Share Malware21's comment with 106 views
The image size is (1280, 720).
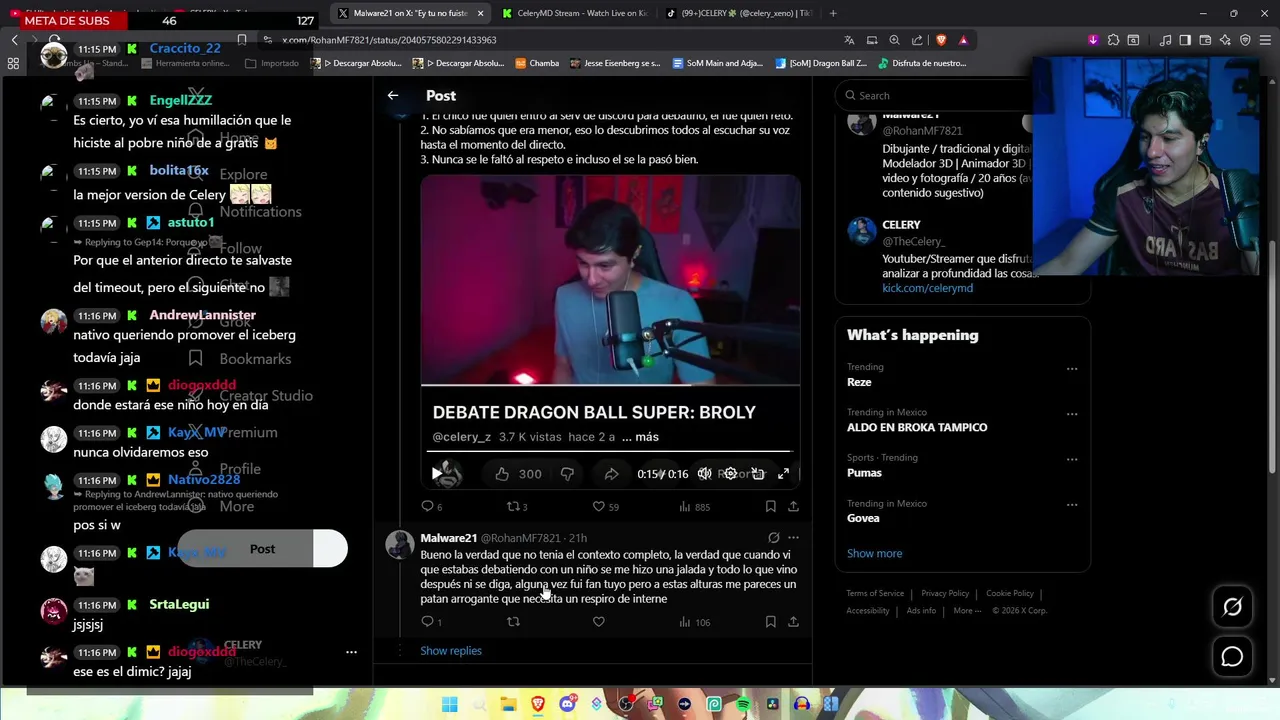pyautogui.click(x=793, y=622)
